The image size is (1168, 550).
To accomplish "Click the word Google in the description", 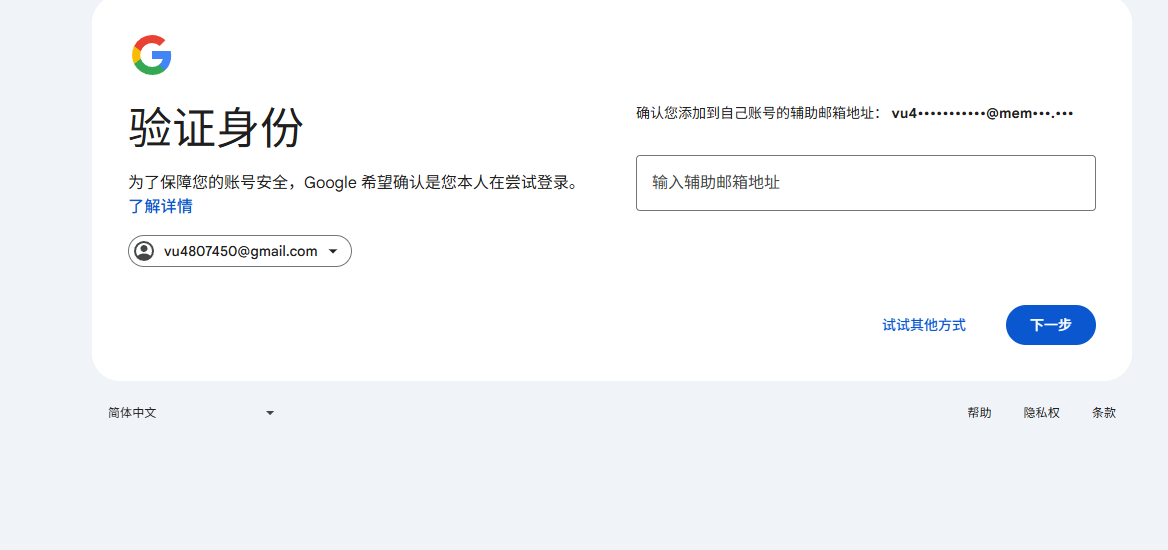I will (330, 182).
